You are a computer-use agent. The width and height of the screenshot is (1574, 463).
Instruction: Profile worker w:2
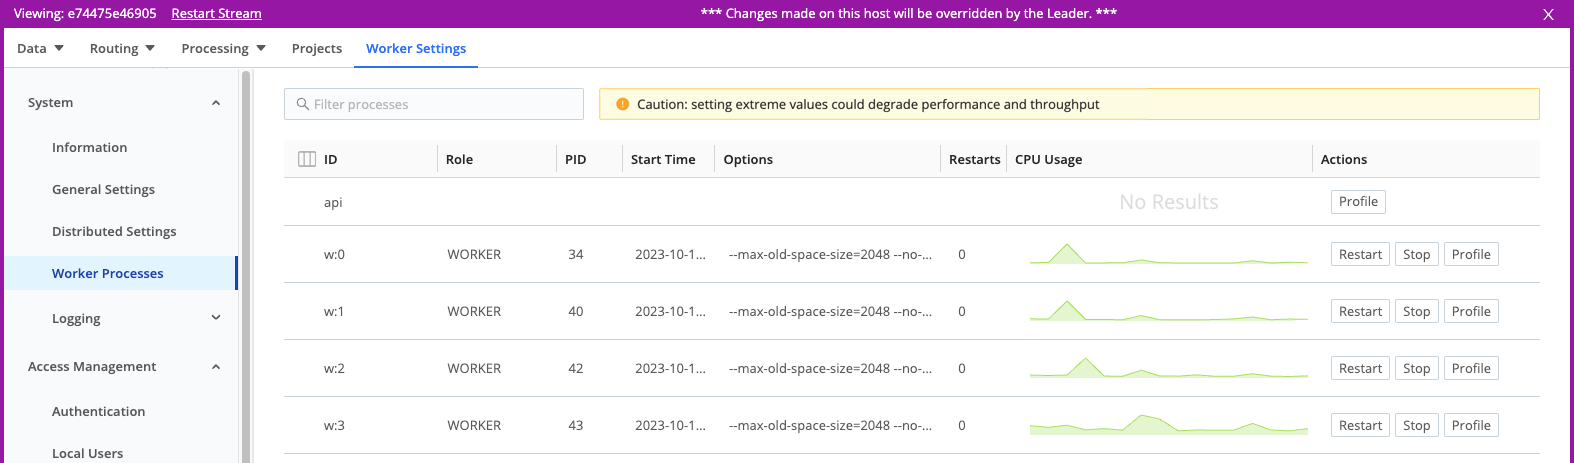click(1471, 368)
